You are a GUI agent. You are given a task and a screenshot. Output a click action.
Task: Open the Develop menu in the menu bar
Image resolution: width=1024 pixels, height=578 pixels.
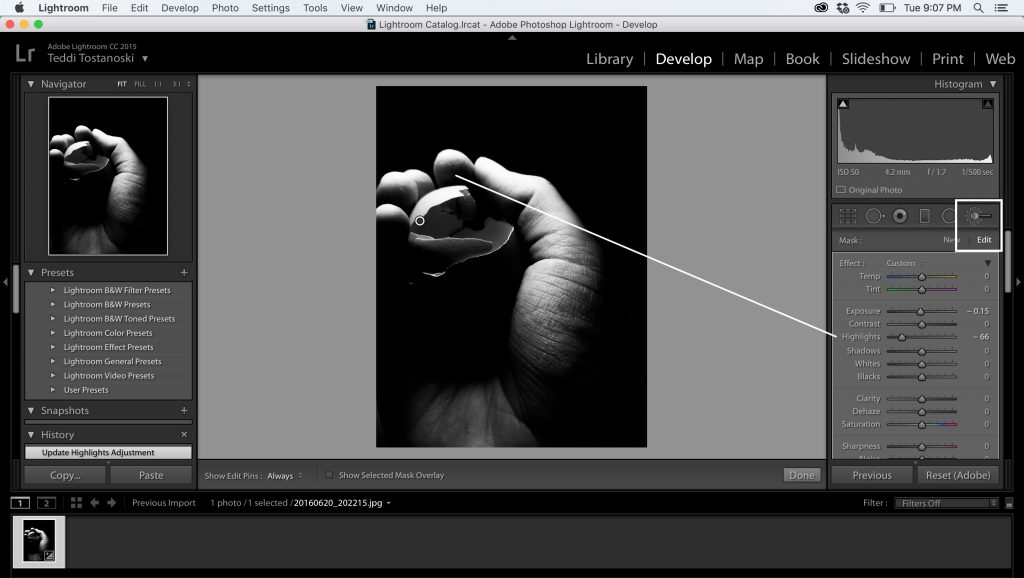180,8
